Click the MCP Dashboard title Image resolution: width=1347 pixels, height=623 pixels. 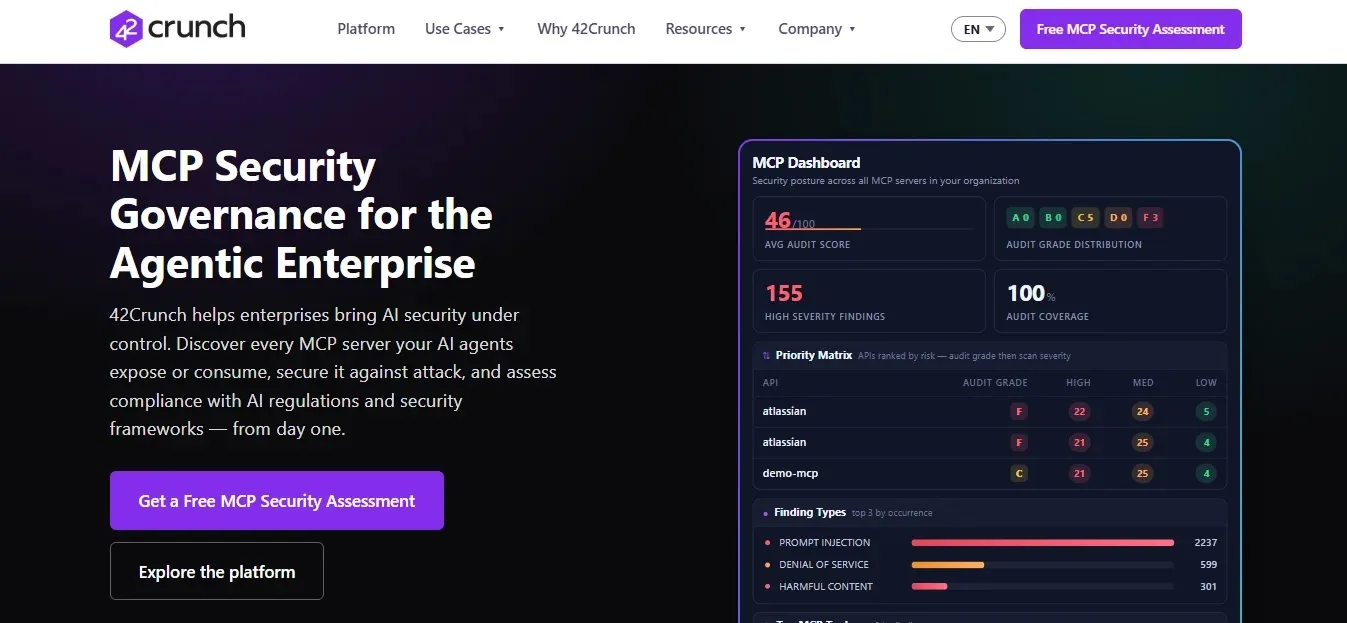[806, 162]
